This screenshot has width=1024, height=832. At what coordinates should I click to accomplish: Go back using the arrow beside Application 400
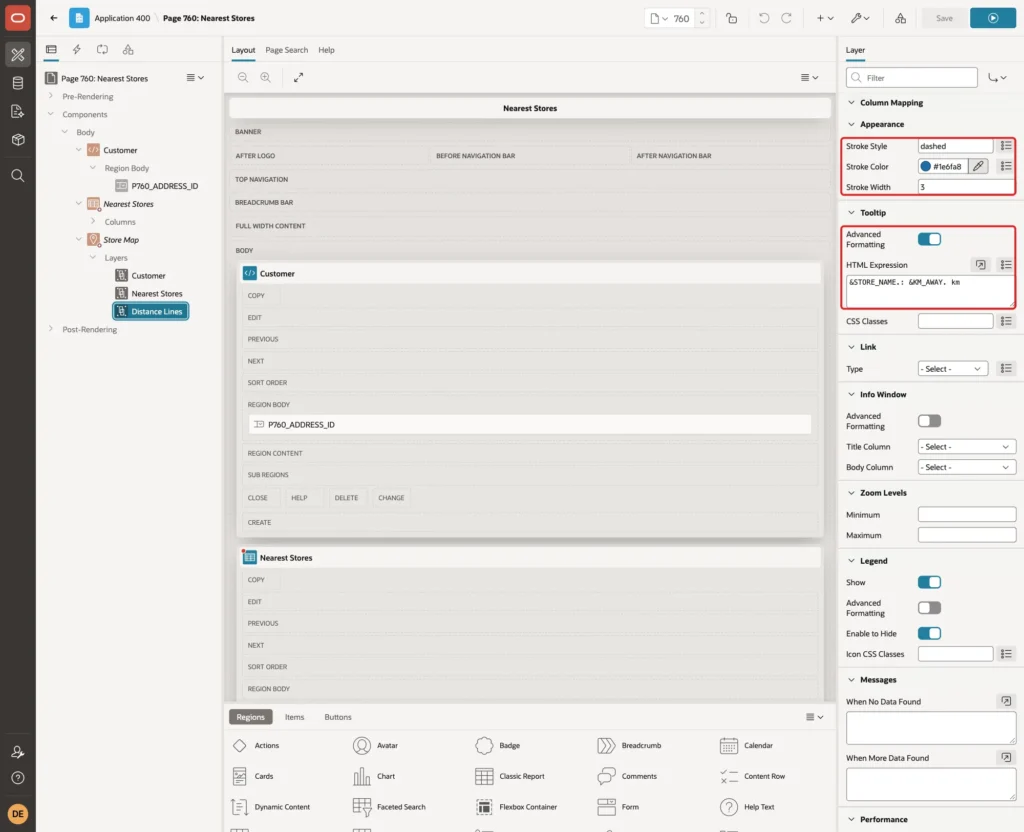click(x=54, y=18)
